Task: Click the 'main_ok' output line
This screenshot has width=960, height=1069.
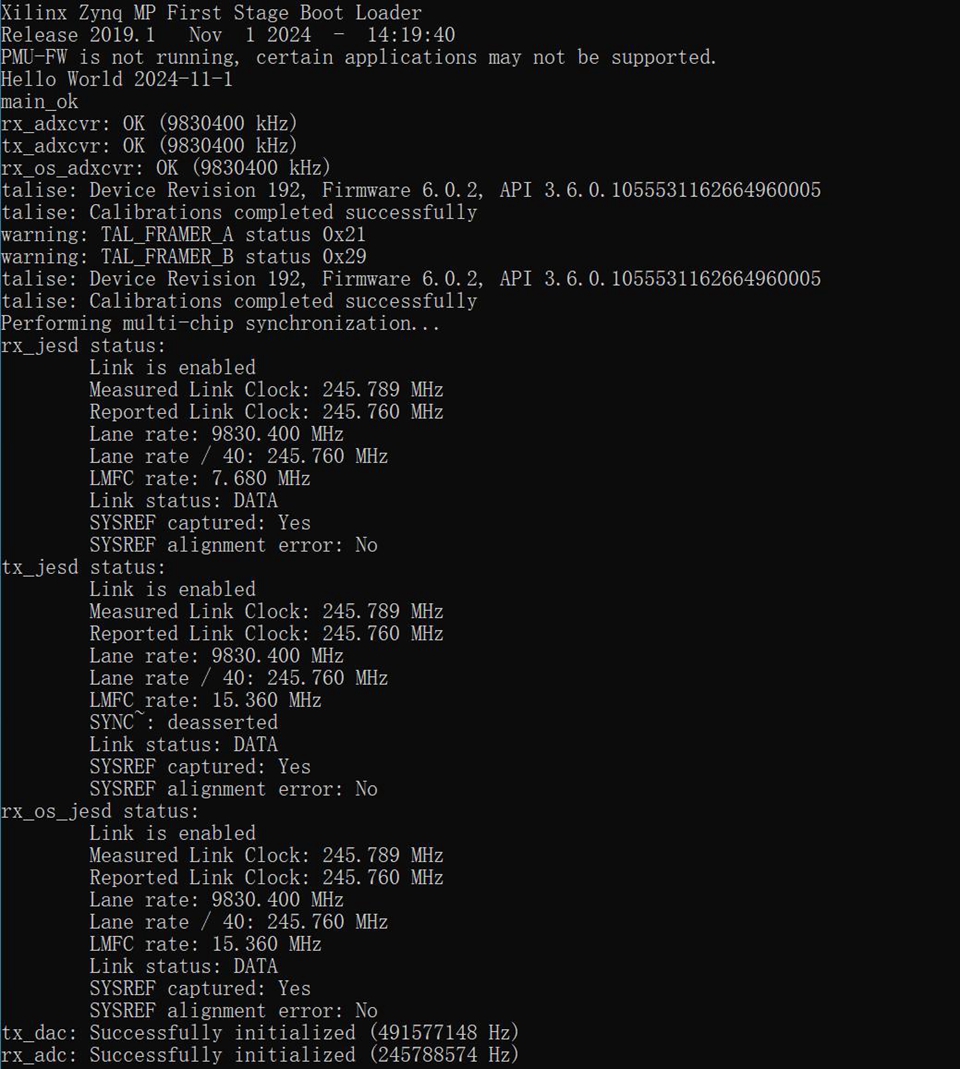Action: tap(40, 102)
